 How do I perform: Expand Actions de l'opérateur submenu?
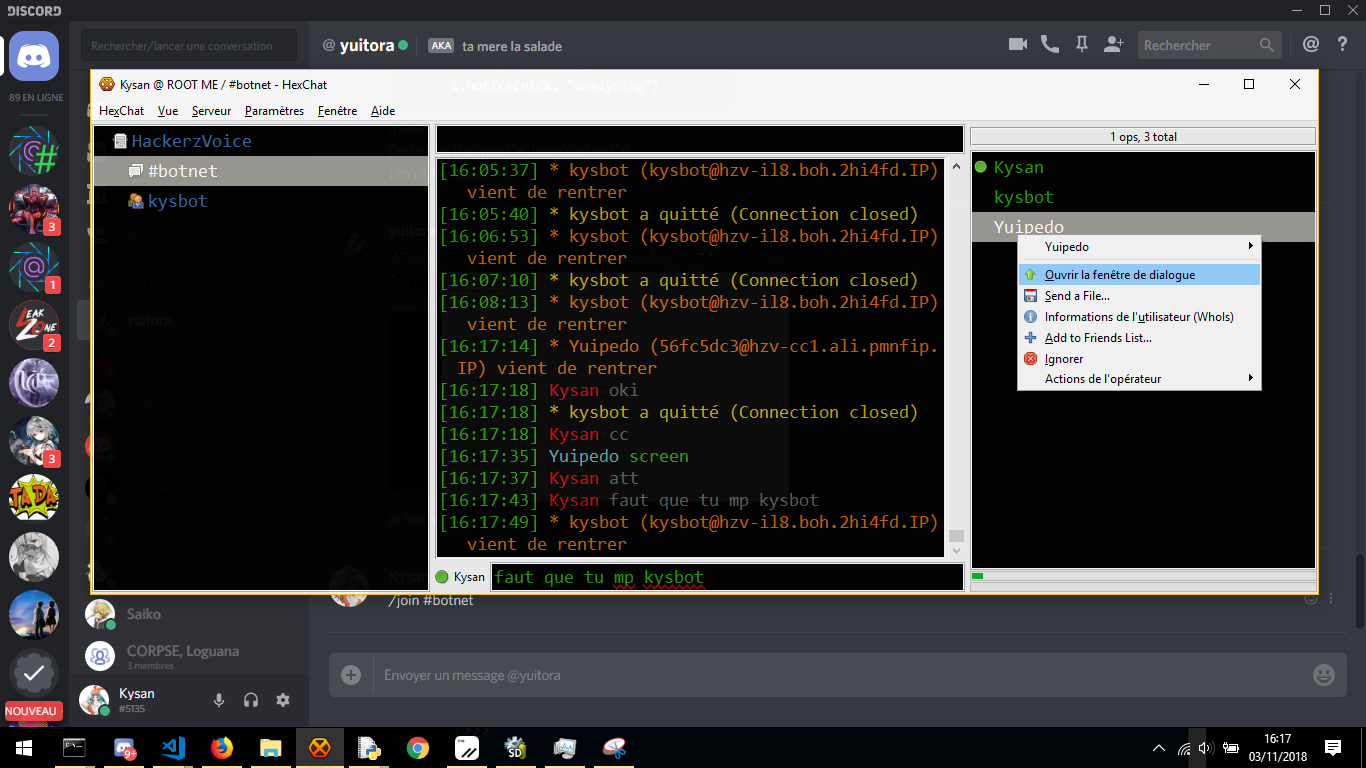coord(1139,379)
